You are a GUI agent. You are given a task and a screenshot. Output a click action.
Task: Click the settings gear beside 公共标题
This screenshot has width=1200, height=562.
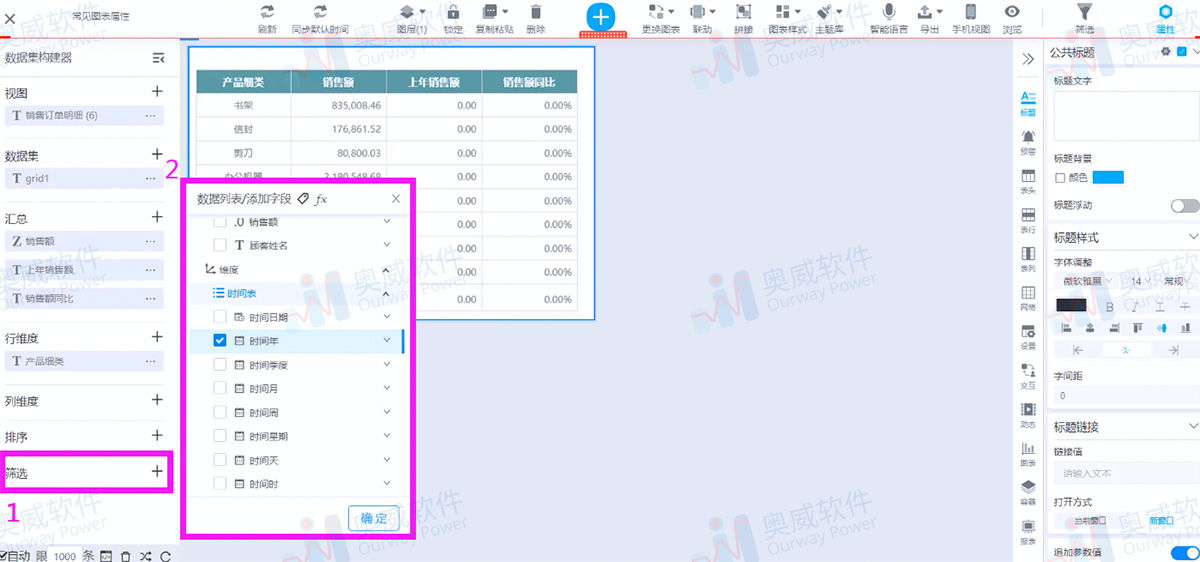pos(1165,52)
